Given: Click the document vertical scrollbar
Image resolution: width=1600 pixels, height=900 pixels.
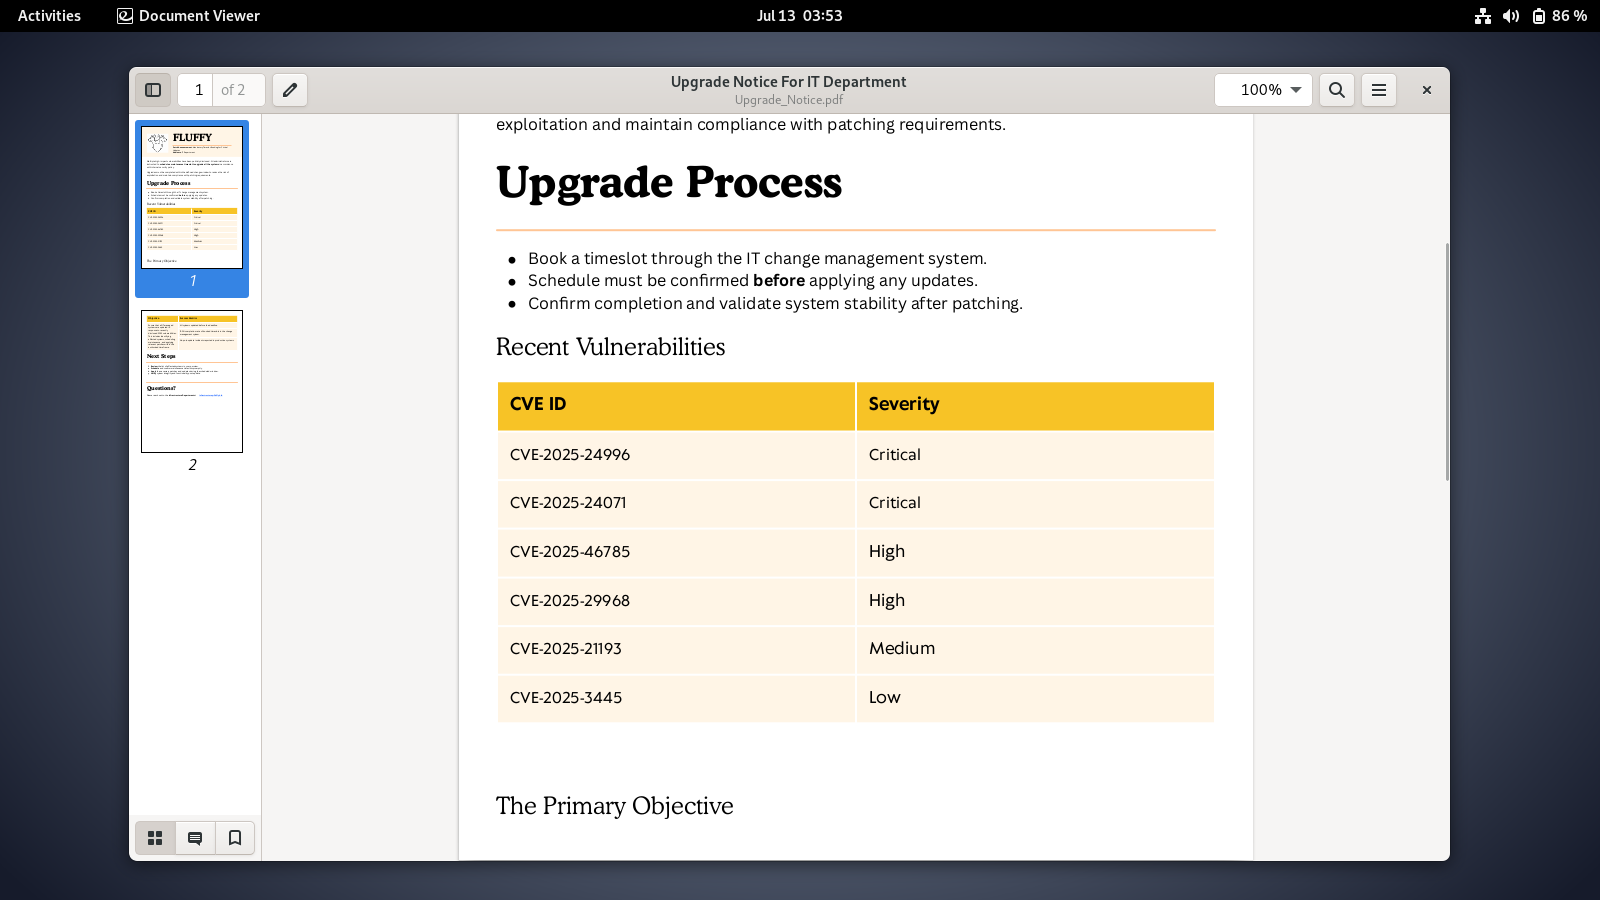Looking at the screenshot, I should coord(1446,360).
